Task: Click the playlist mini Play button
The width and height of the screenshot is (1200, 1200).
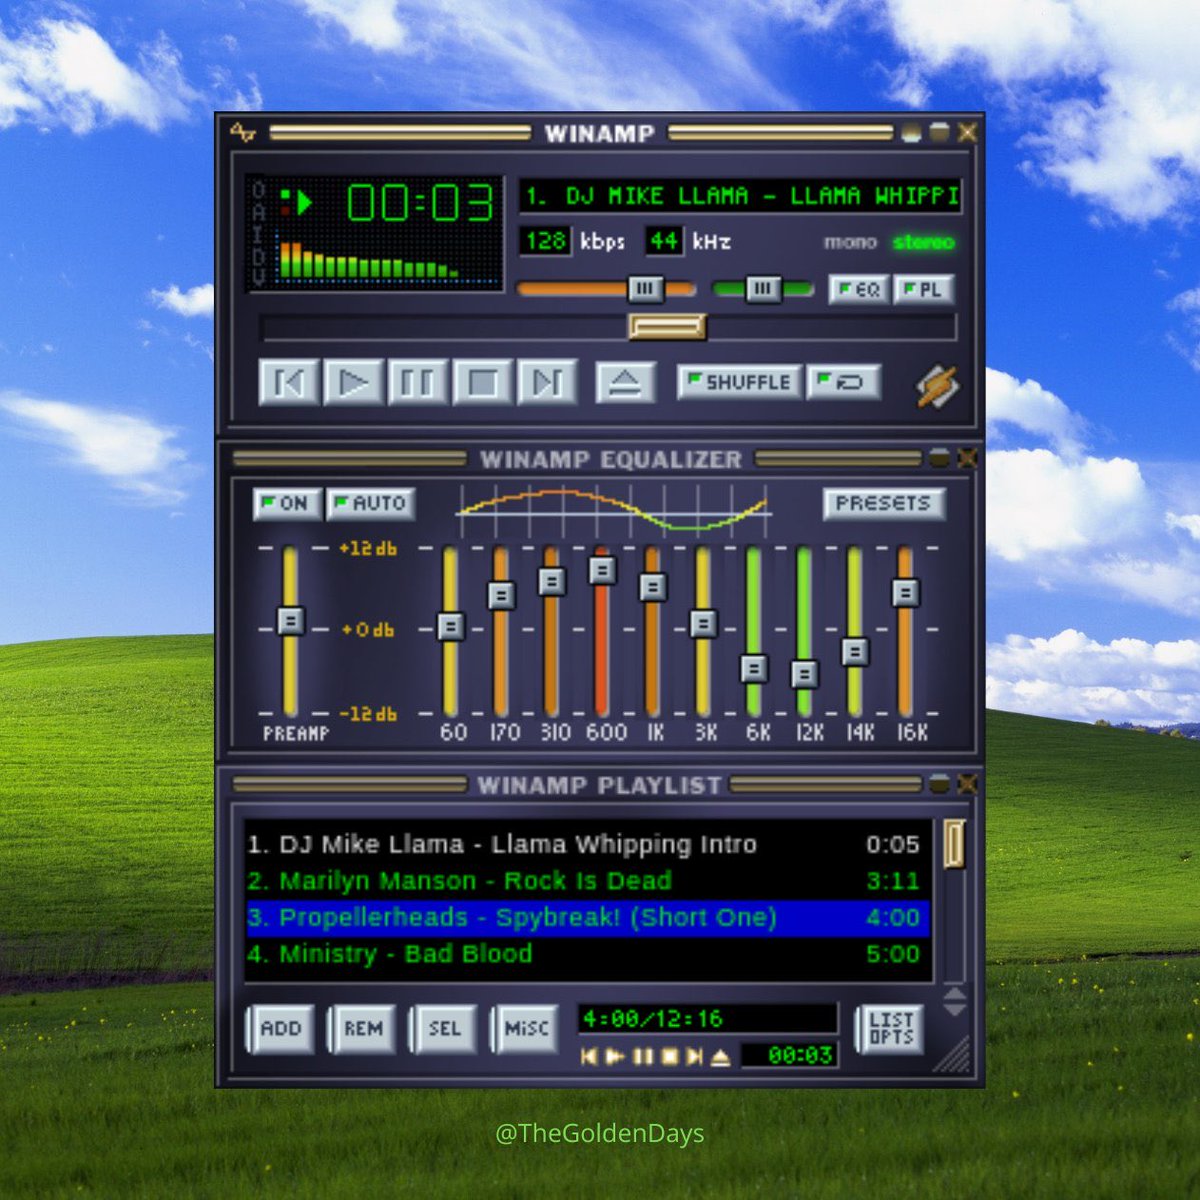Action: (x=616, y=1056)
